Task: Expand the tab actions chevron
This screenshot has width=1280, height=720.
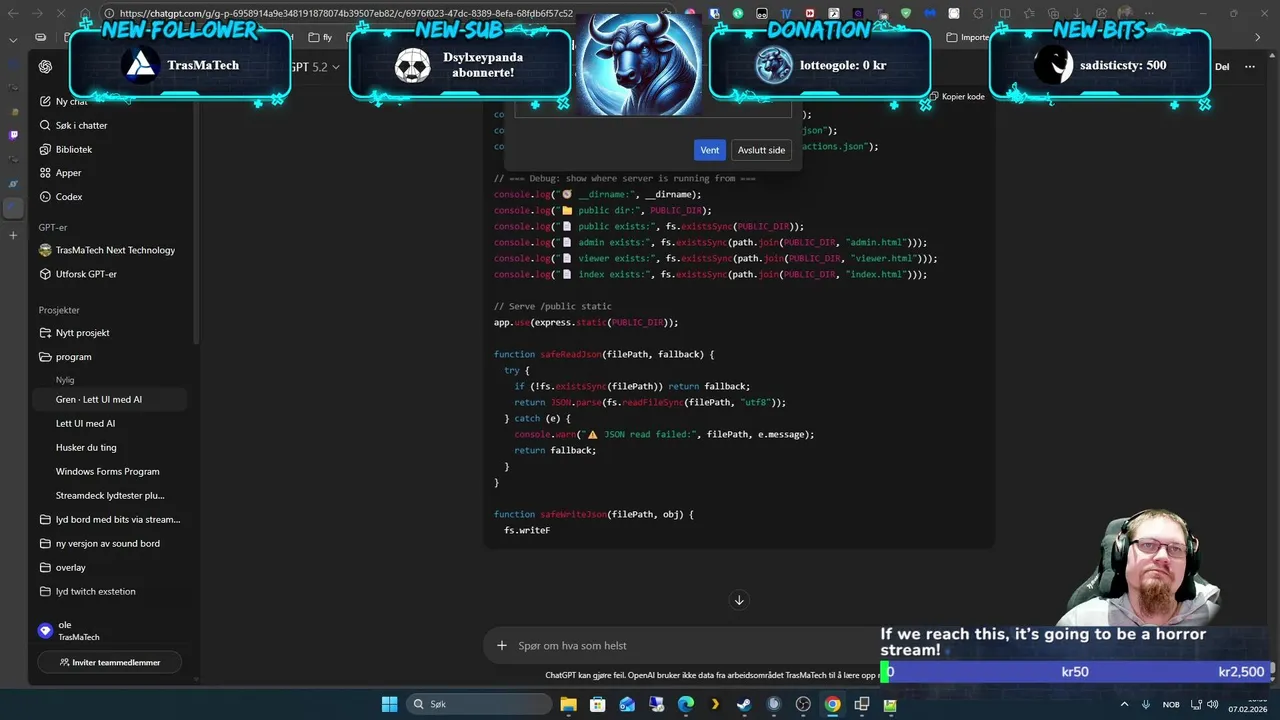Action: pos(13,40)
